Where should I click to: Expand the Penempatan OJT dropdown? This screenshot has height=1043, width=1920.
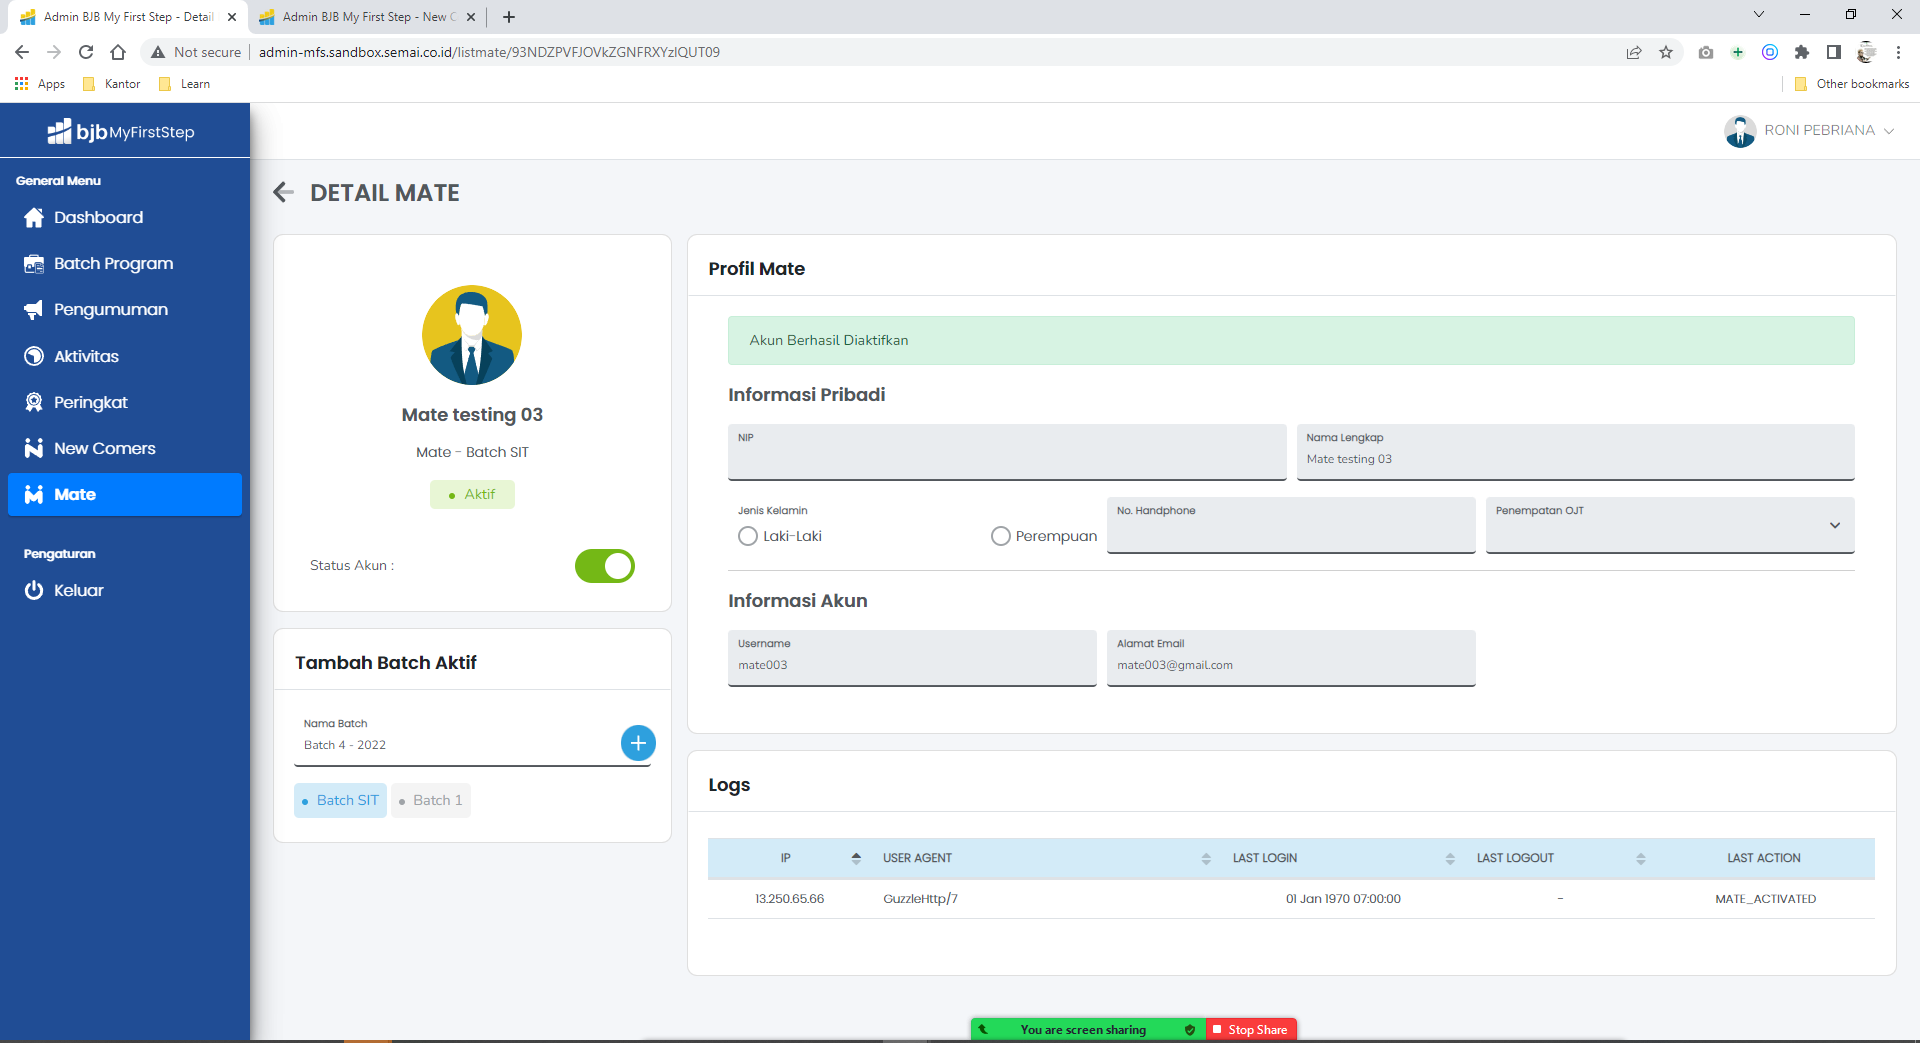pos(1670,525)
